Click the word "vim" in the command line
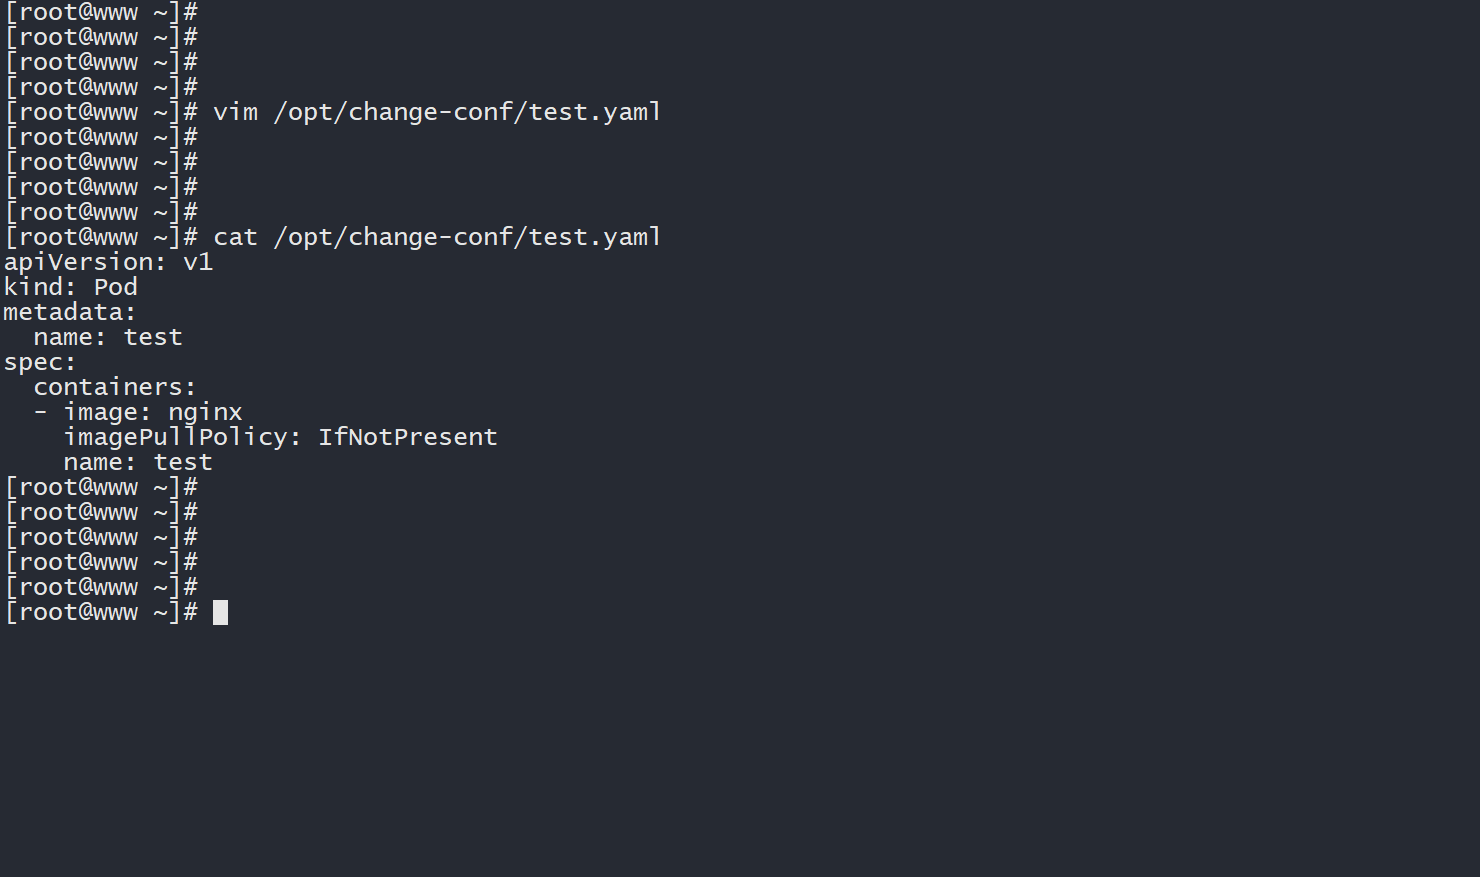Viewport: 1480px width, 877px height. click(x=235, y=112)
